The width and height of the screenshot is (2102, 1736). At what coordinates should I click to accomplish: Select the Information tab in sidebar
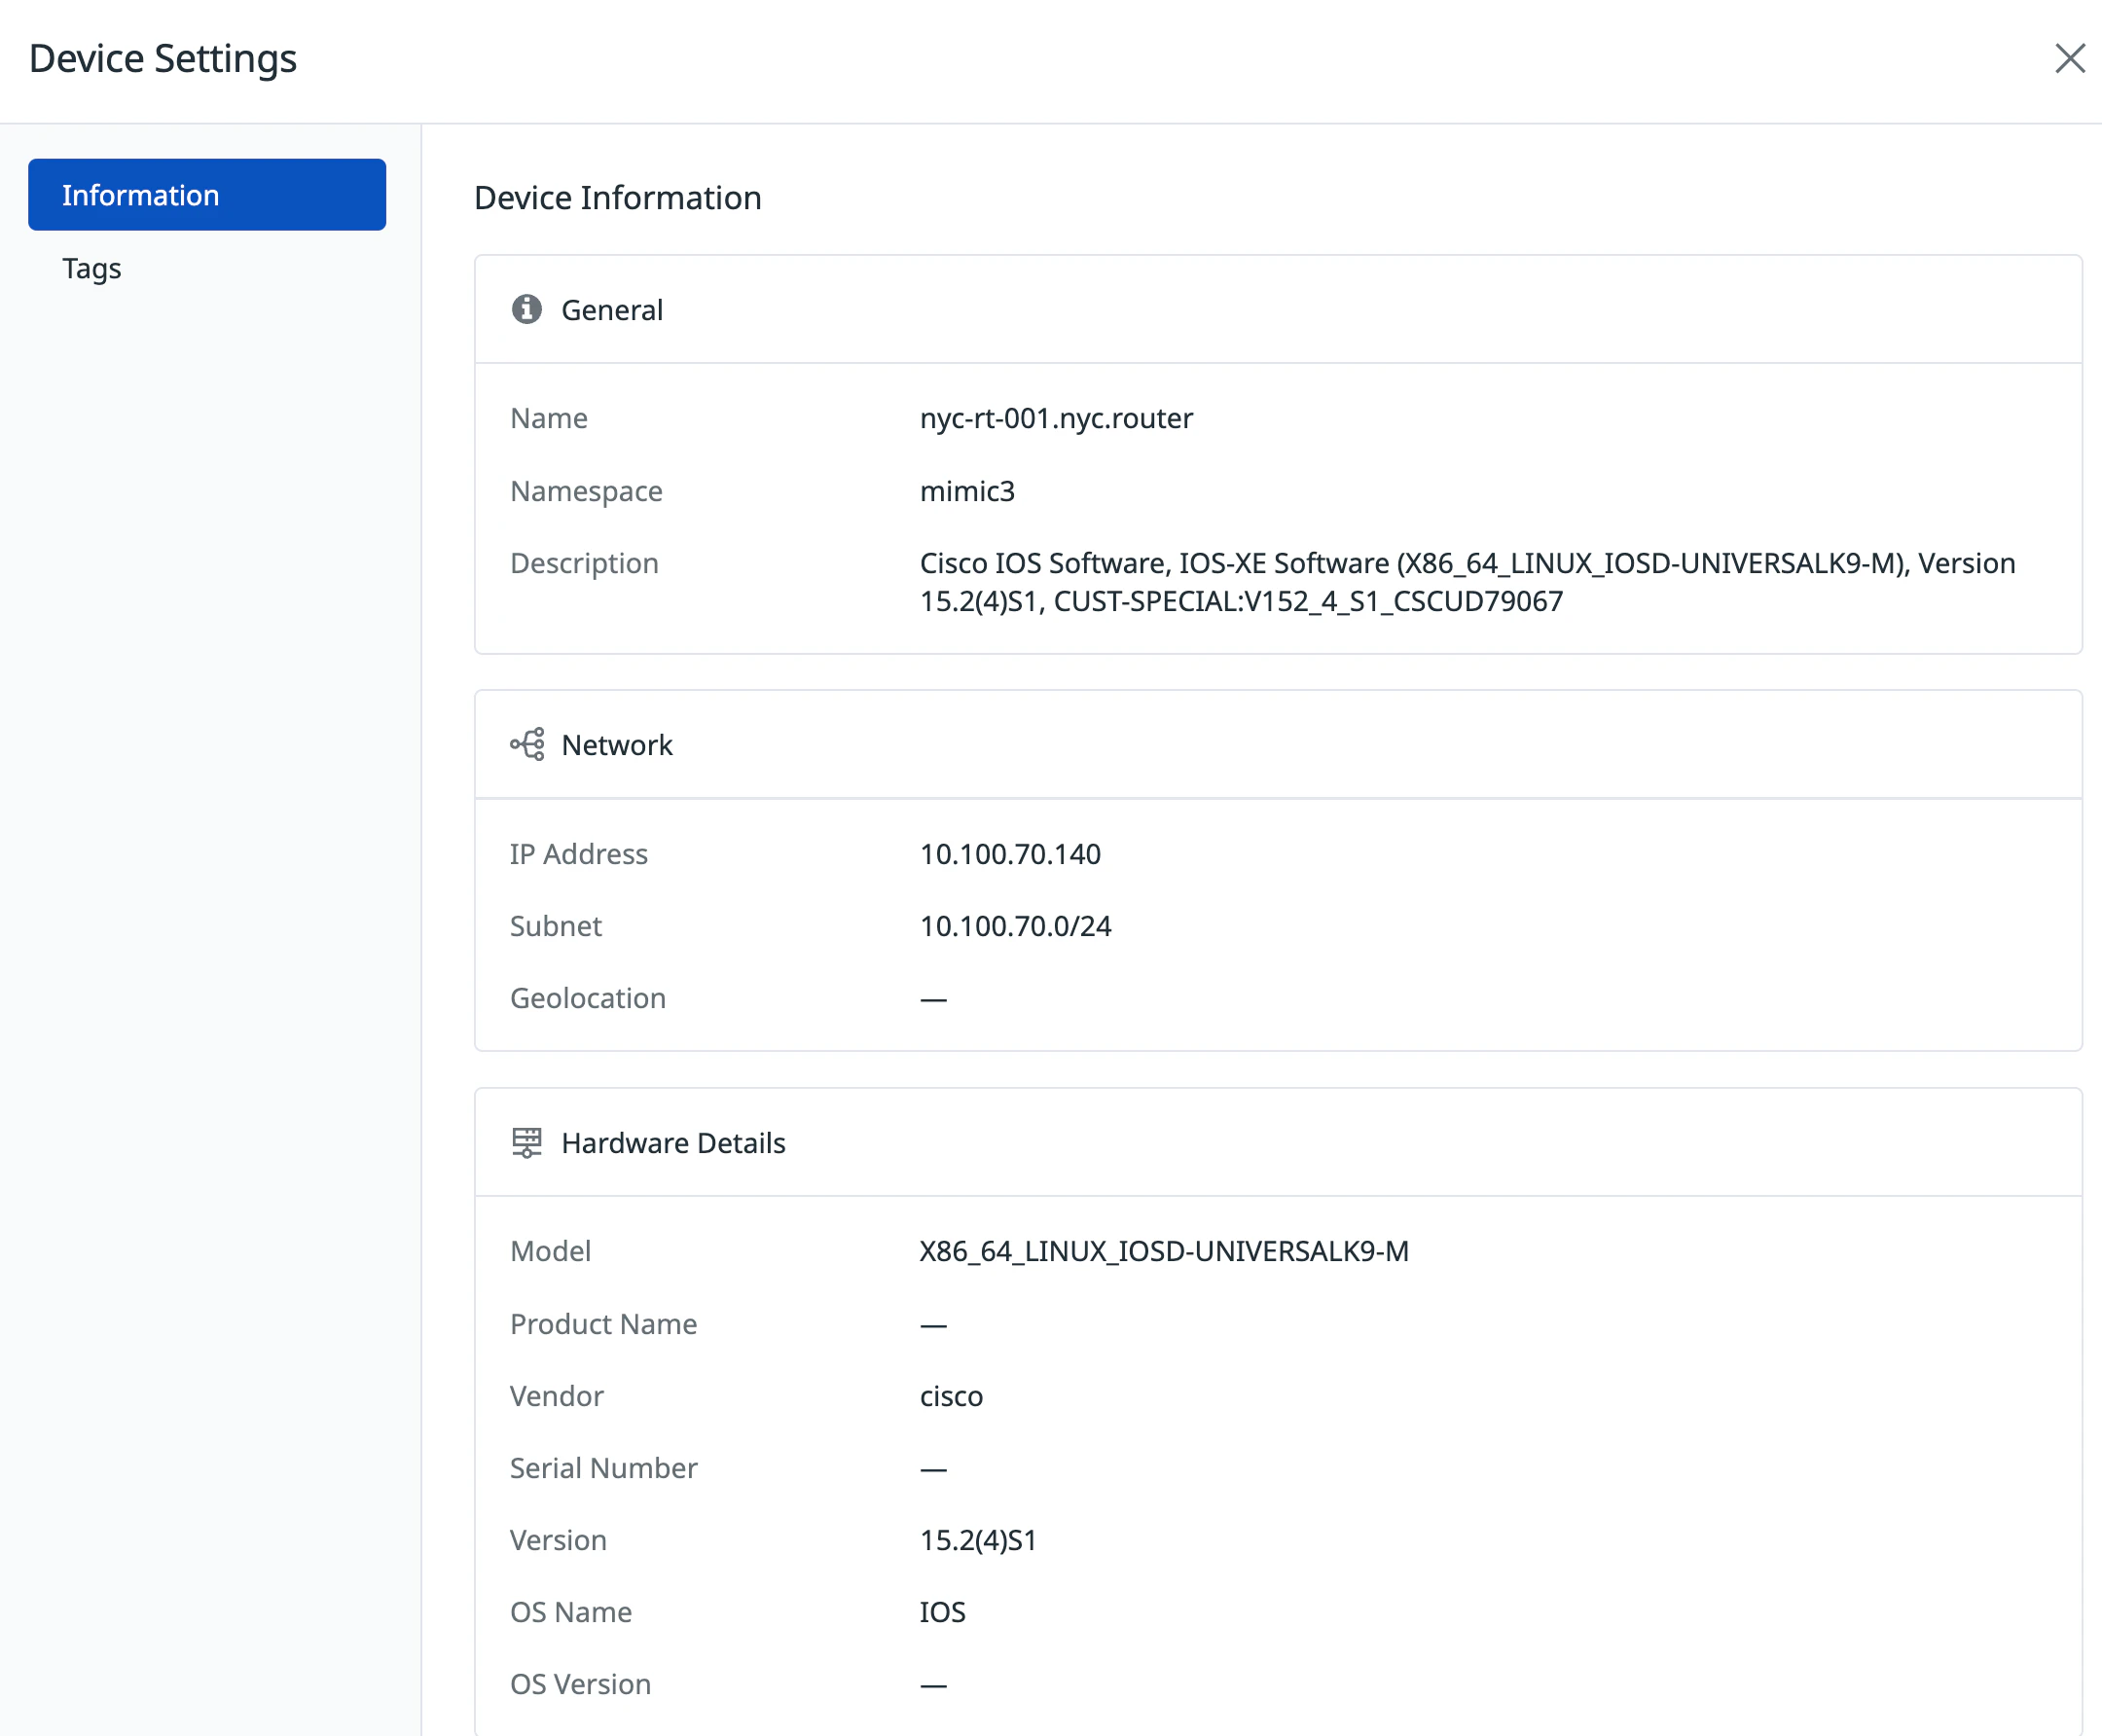(x=207, y=195)
